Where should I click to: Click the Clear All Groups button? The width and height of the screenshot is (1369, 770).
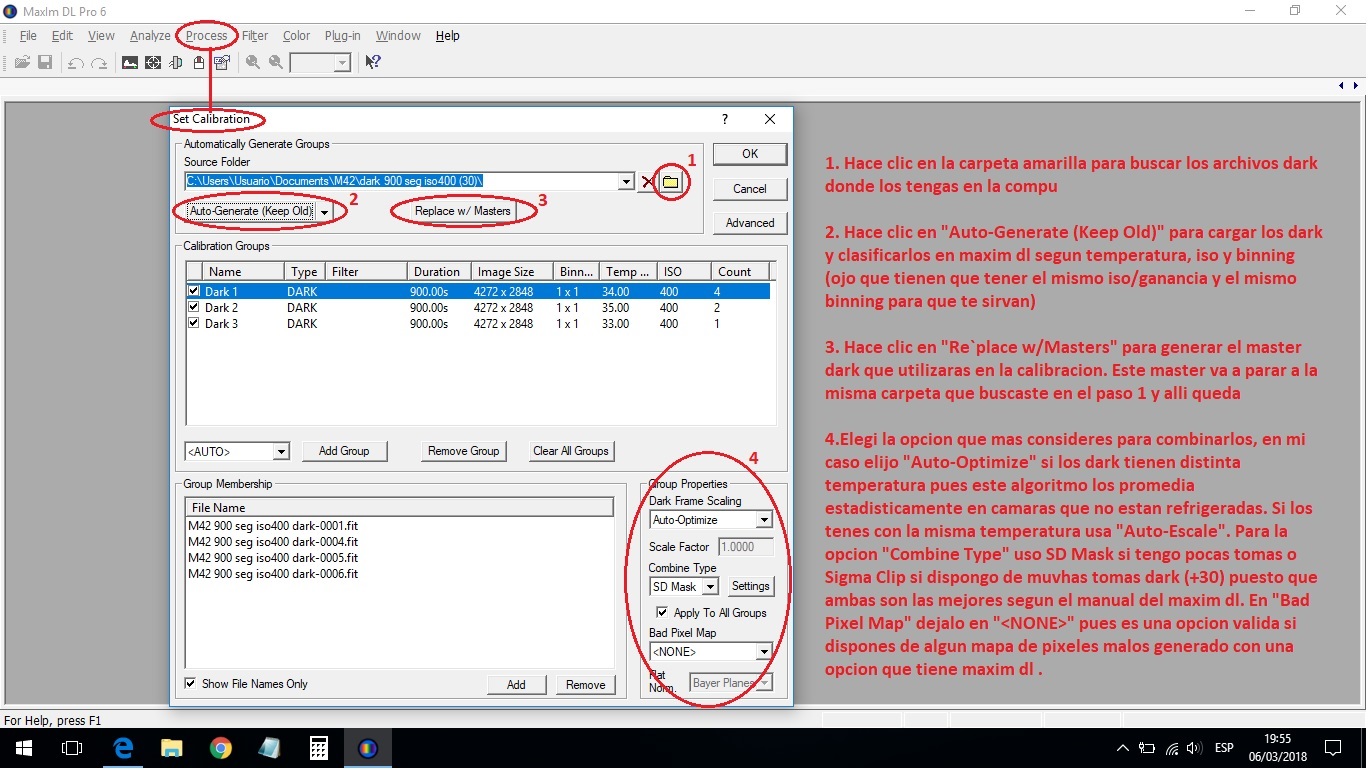[571, 452]
